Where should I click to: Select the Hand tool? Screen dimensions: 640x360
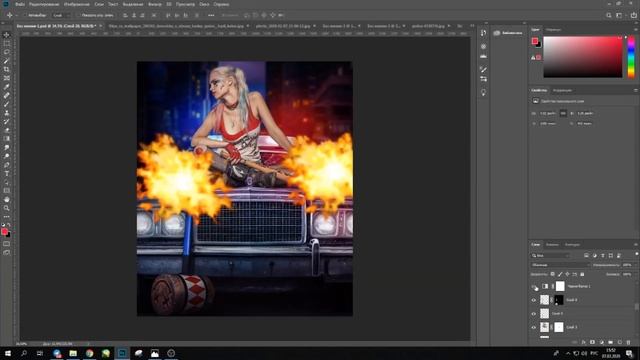7,200
